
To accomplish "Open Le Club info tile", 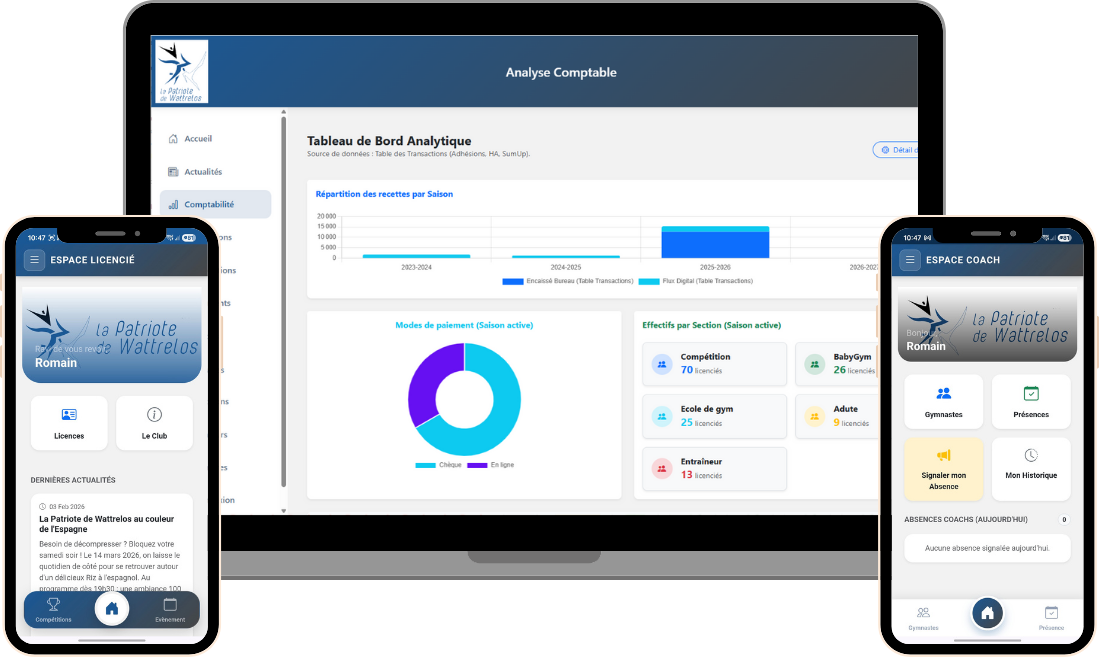I will pos(154,422).
